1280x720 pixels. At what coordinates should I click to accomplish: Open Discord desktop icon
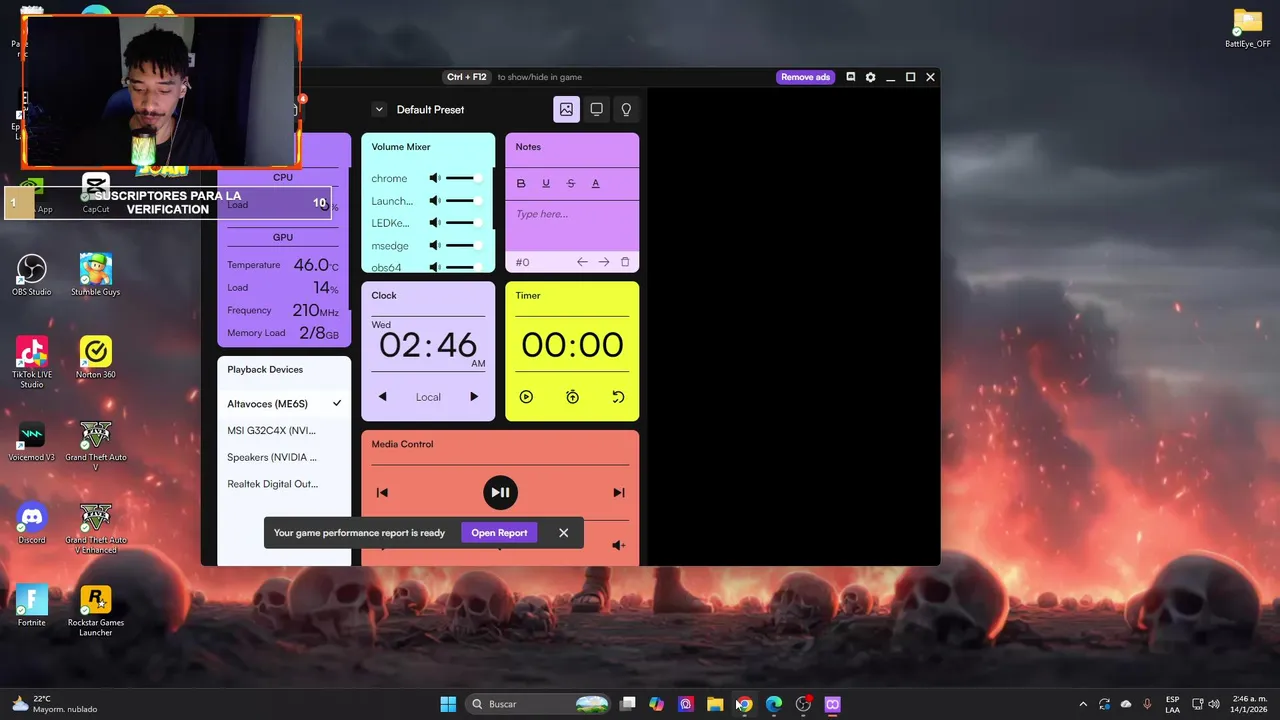(32, 522)
